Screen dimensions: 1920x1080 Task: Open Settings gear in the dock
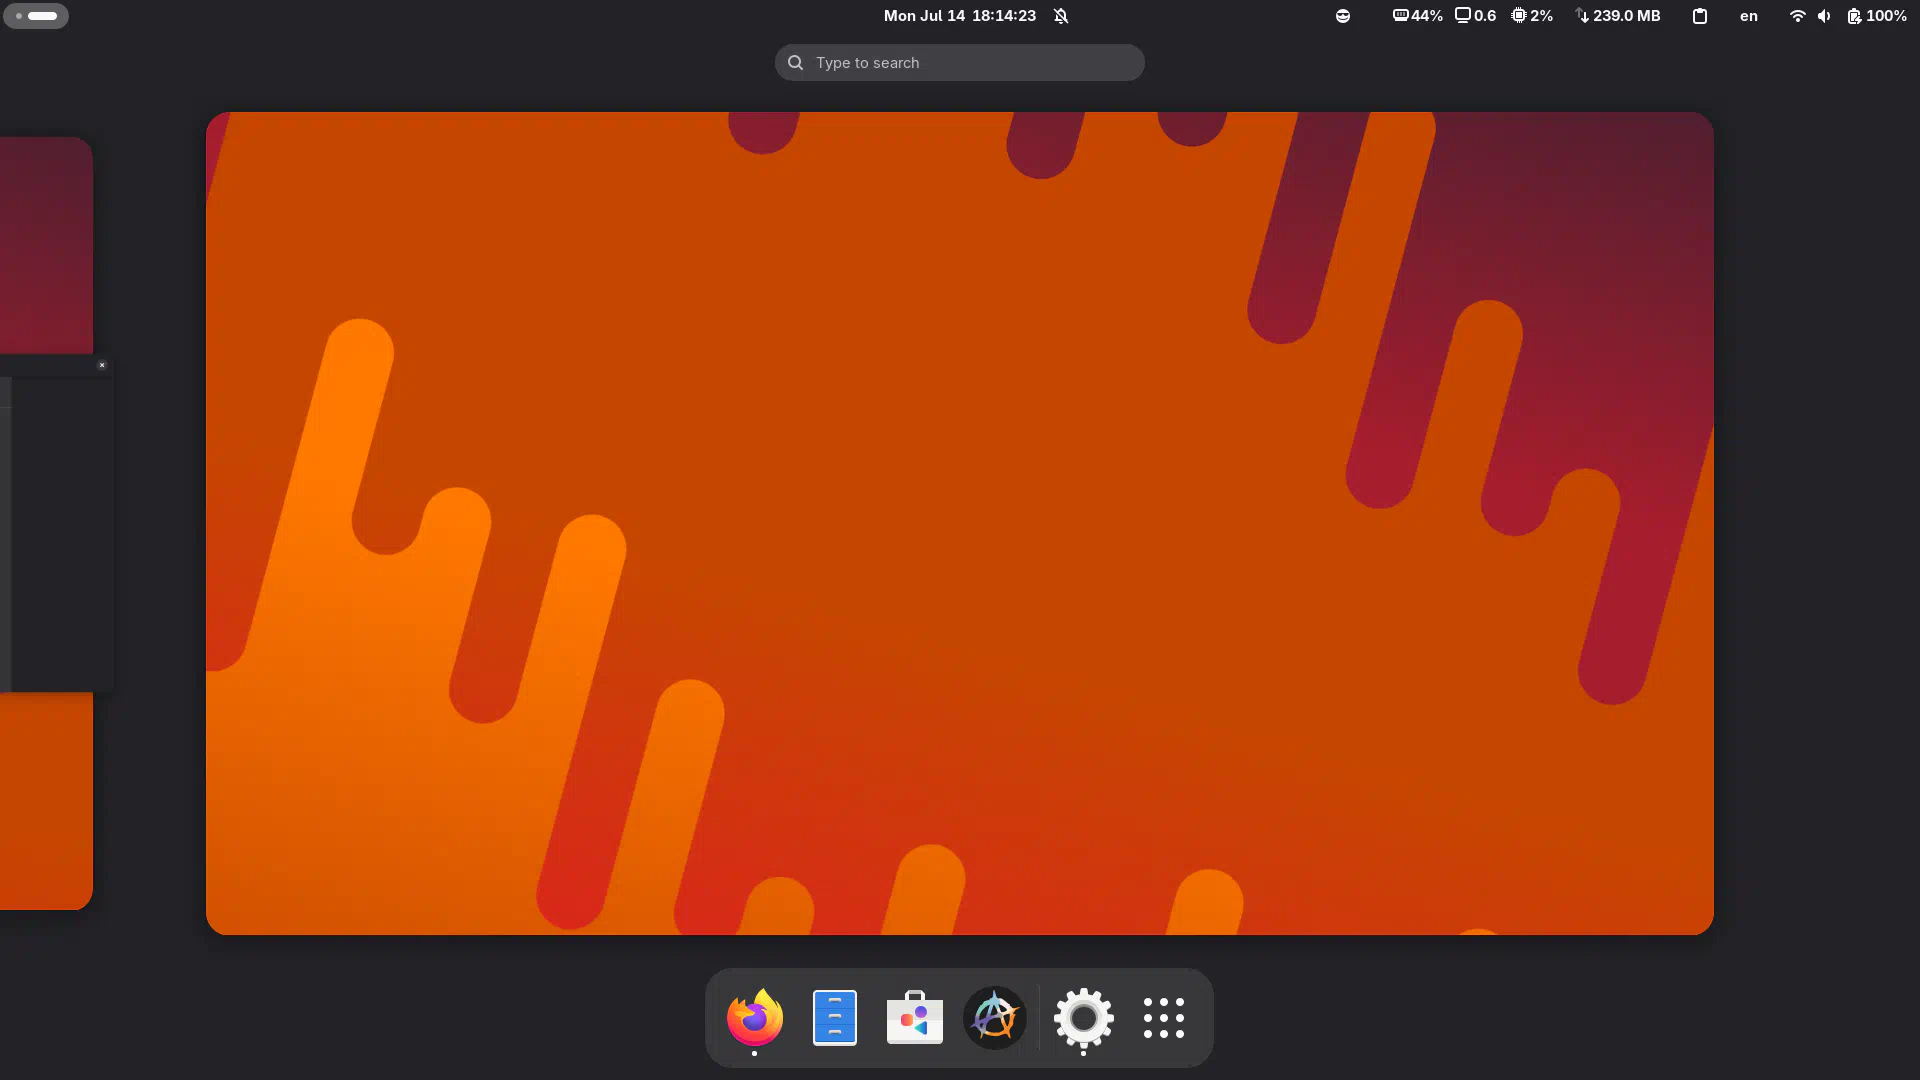(1083, 1018)
